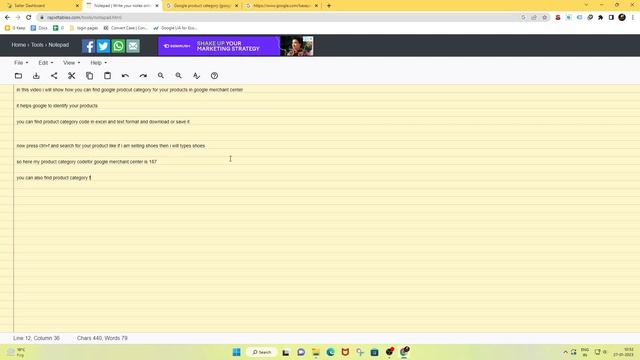Click the 'Line 12, Column 36' status text
The height and width of the screenshot is (360, 640).
click(36, 338)
